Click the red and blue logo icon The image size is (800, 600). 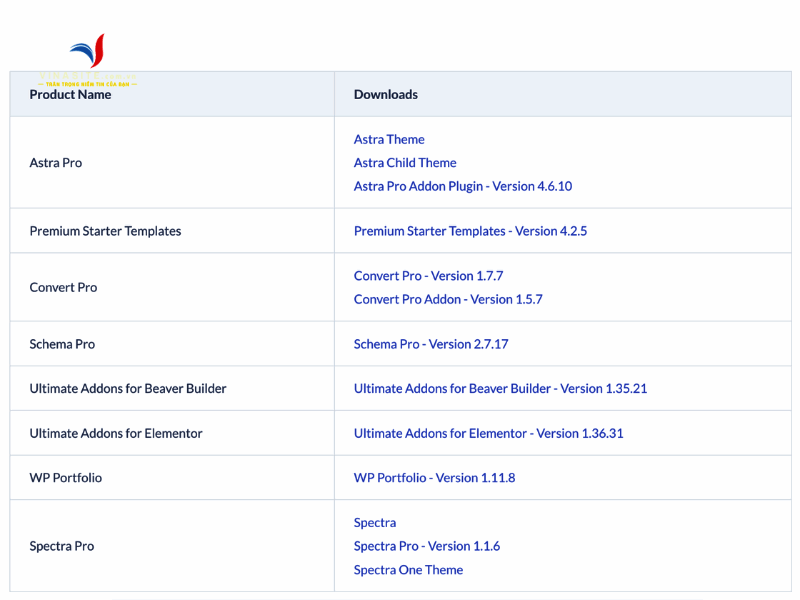coord(88,52)
